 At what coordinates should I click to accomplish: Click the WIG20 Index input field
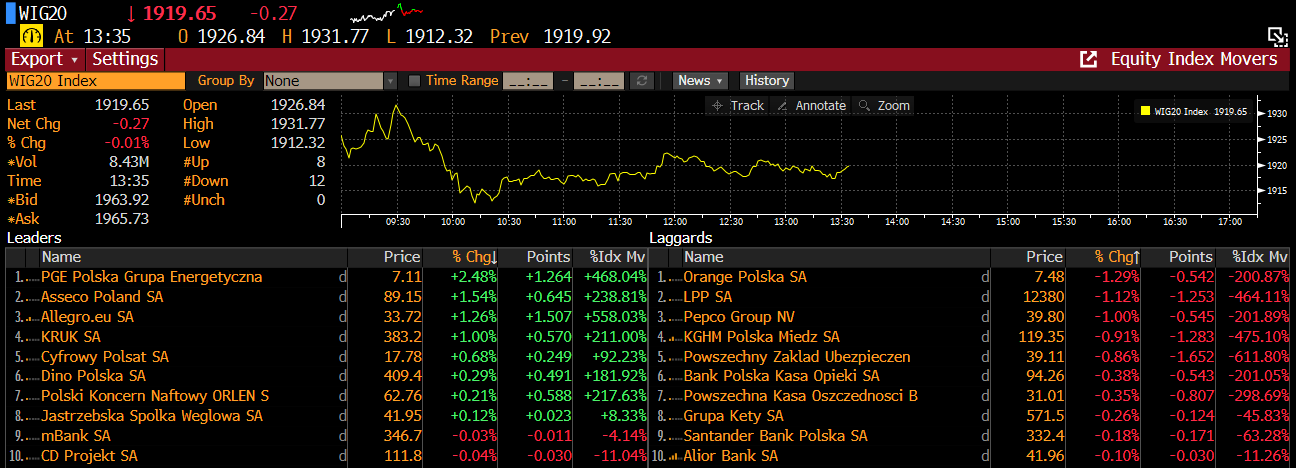point(96,81)
